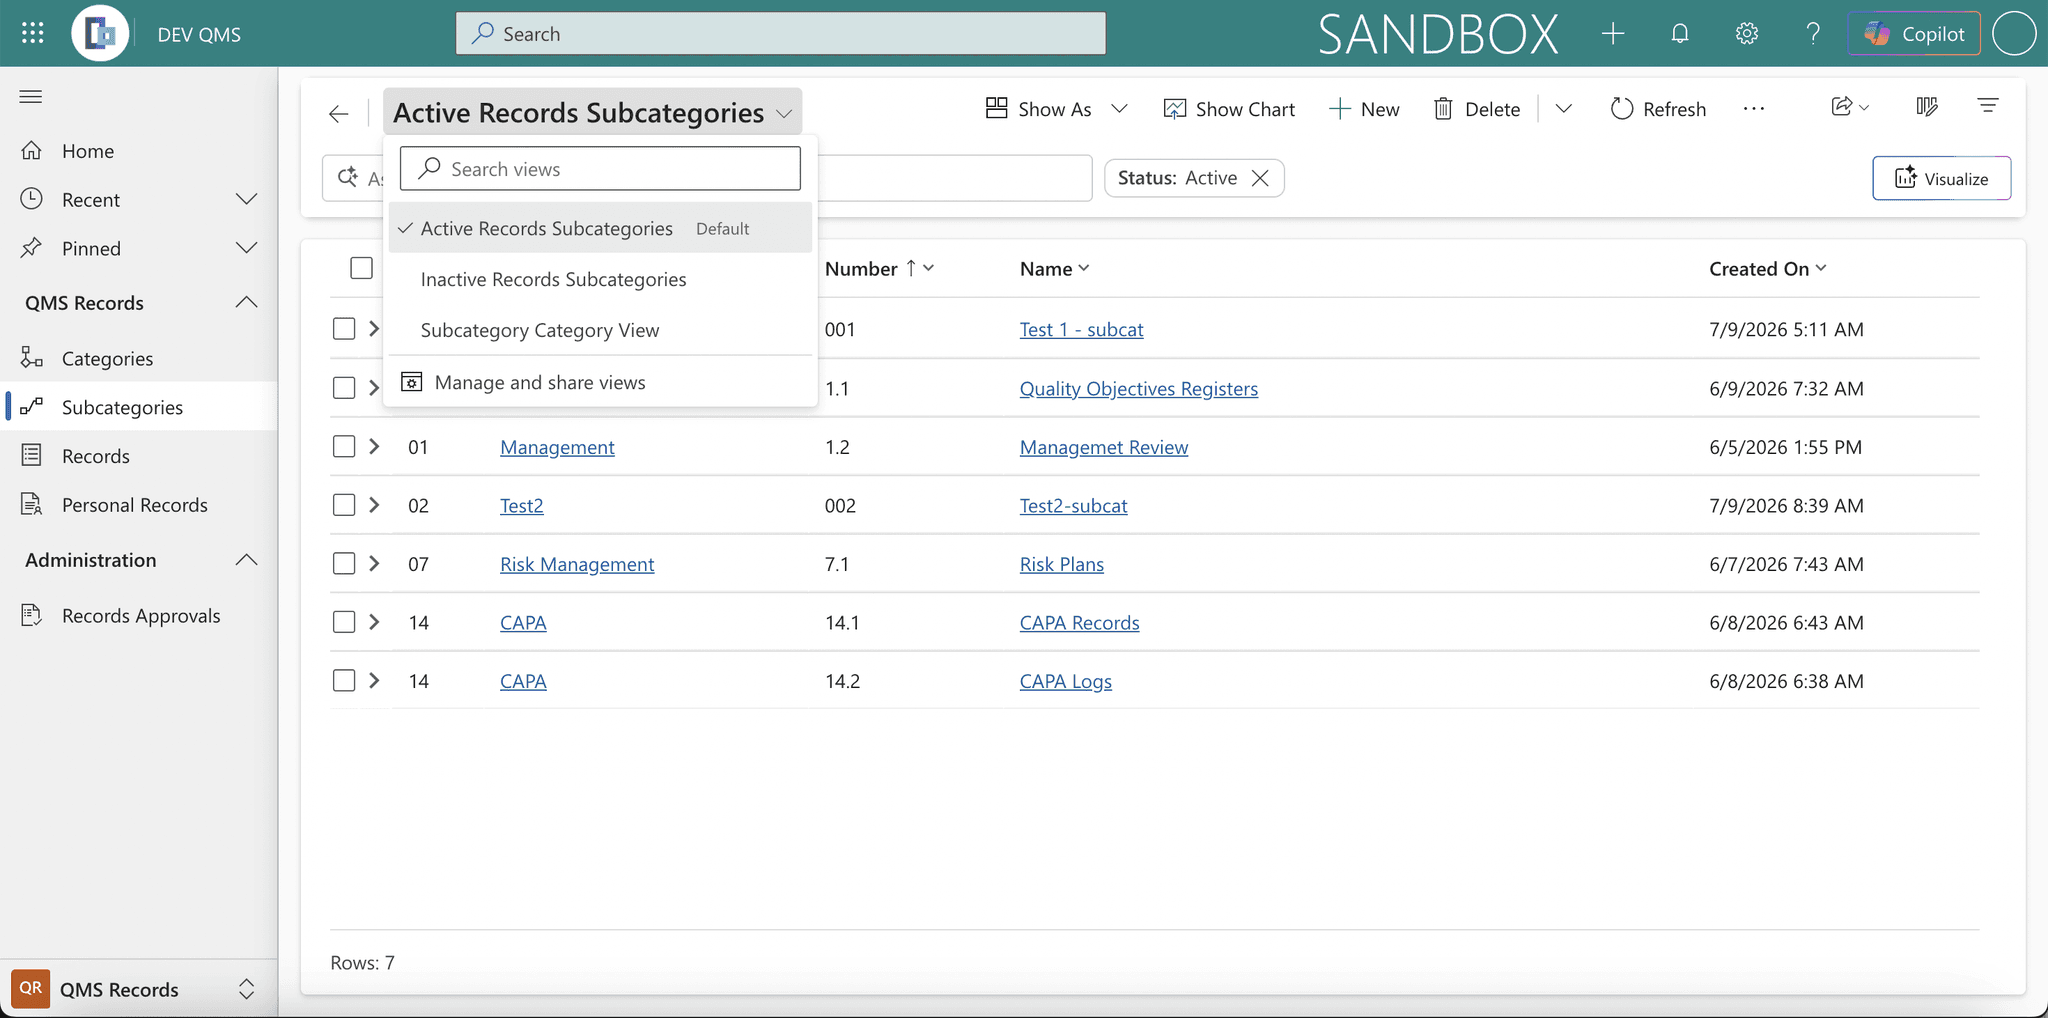Focus the global Search box
Viewport: 2048px width, 1018px height.
pyautogui.click(x=780, y=33)
